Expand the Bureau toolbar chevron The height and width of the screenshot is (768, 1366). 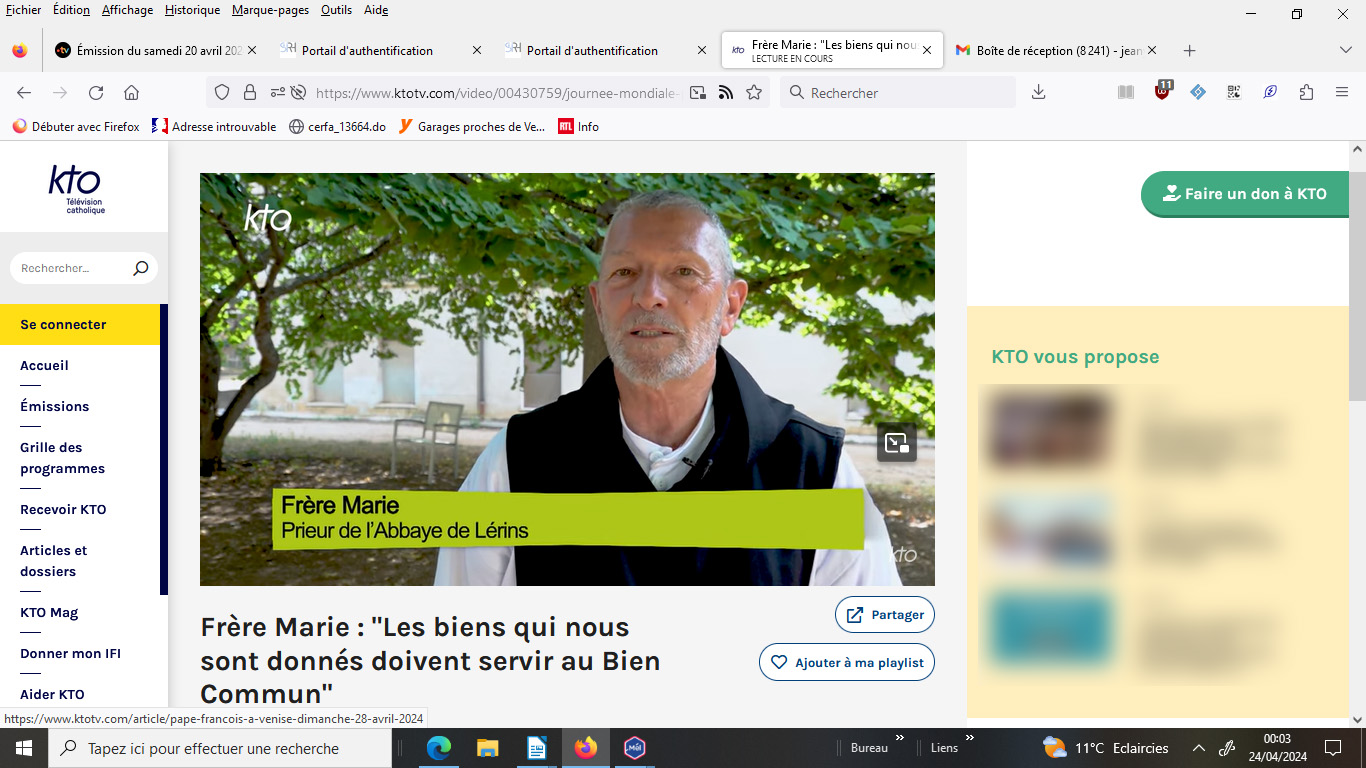point(898,738)
